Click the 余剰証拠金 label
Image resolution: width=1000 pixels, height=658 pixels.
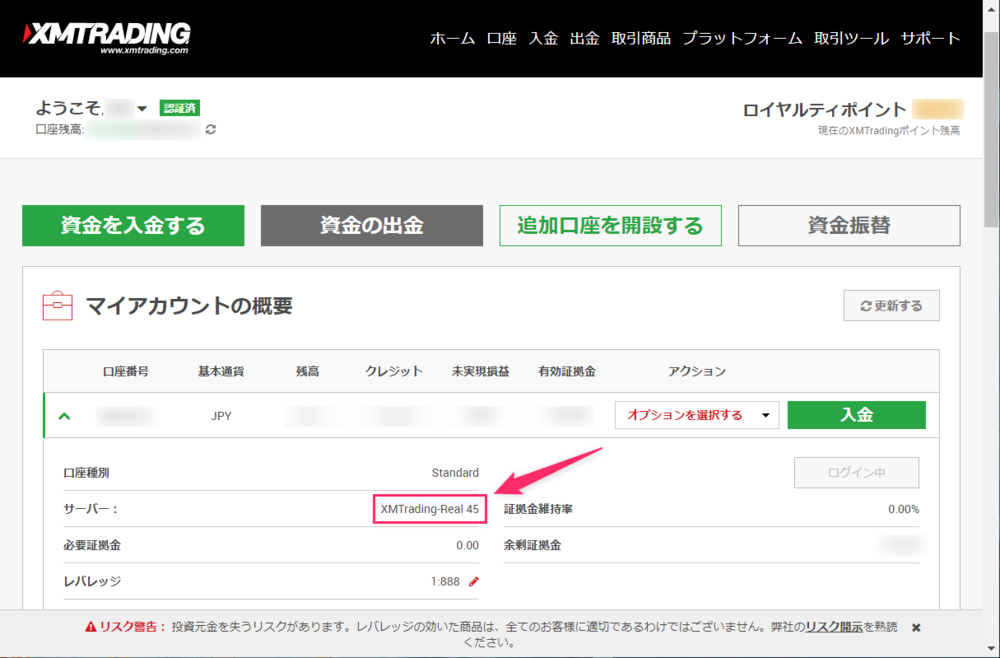tap(533, 545)
